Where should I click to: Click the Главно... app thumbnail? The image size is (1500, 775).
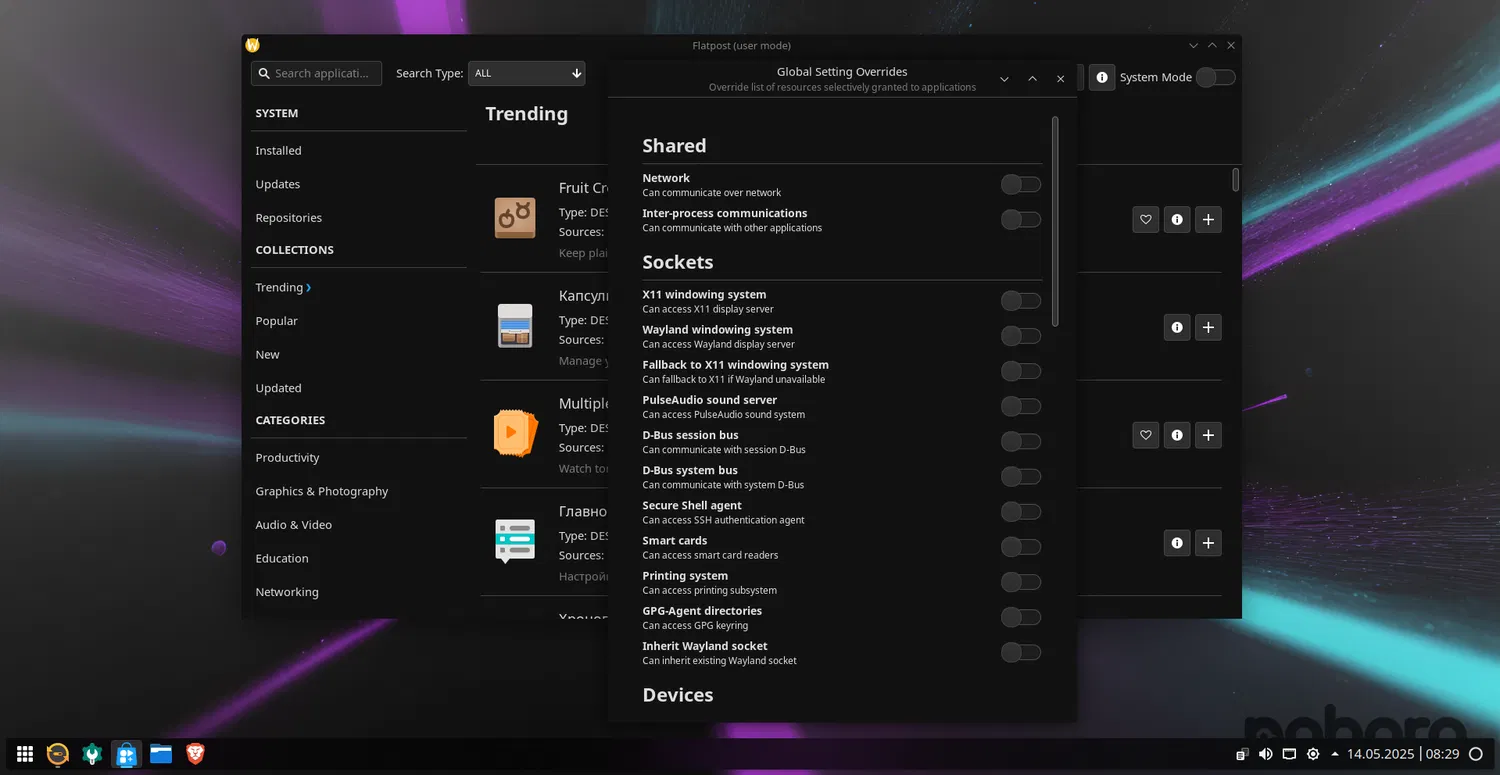tap(515, 541)
